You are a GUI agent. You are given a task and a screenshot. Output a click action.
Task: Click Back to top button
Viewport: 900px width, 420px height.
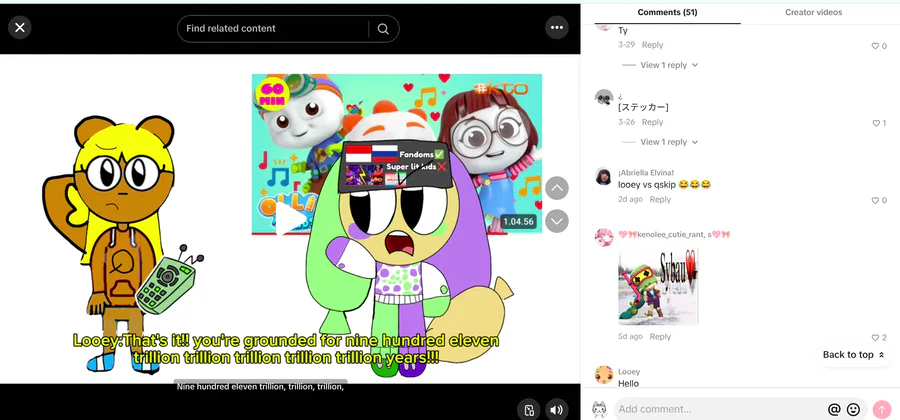(x=854, y=355)
